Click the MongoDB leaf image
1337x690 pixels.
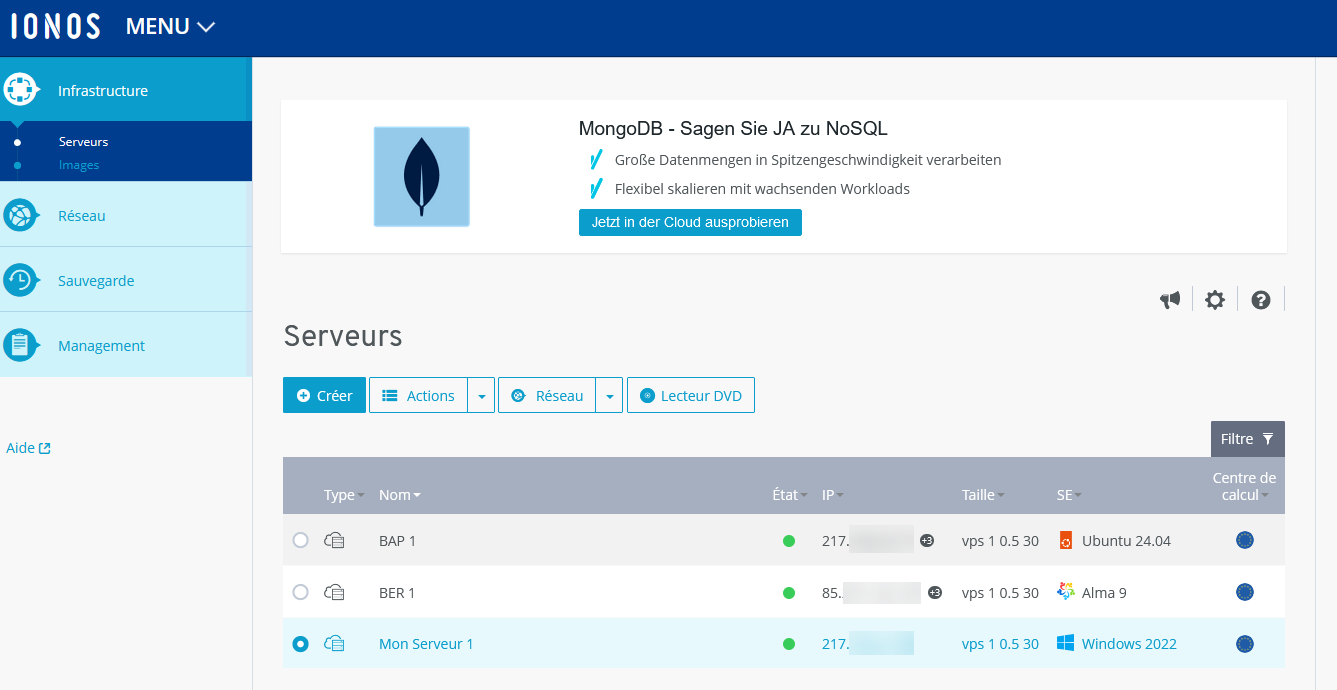421,176
